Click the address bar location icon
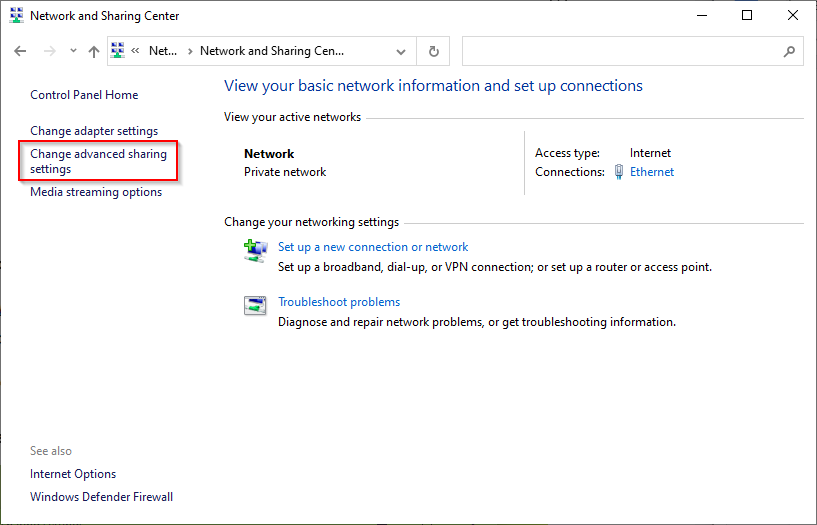Image resolution: width=817 pixels, height=525 pixels. point(117,51)
